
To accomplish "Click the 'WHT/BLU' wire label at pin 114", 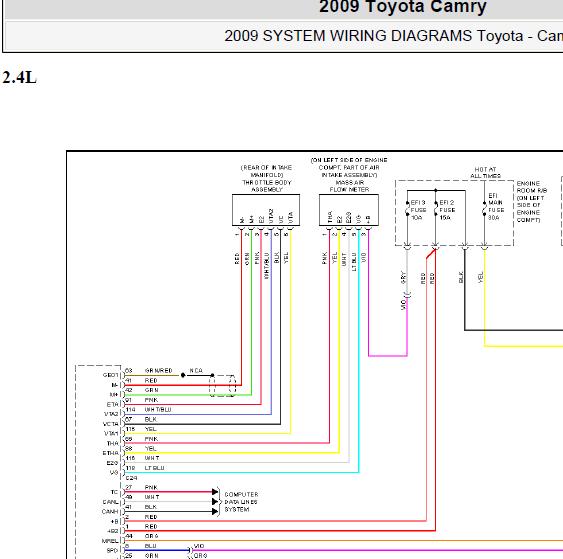I will (158, 410).
